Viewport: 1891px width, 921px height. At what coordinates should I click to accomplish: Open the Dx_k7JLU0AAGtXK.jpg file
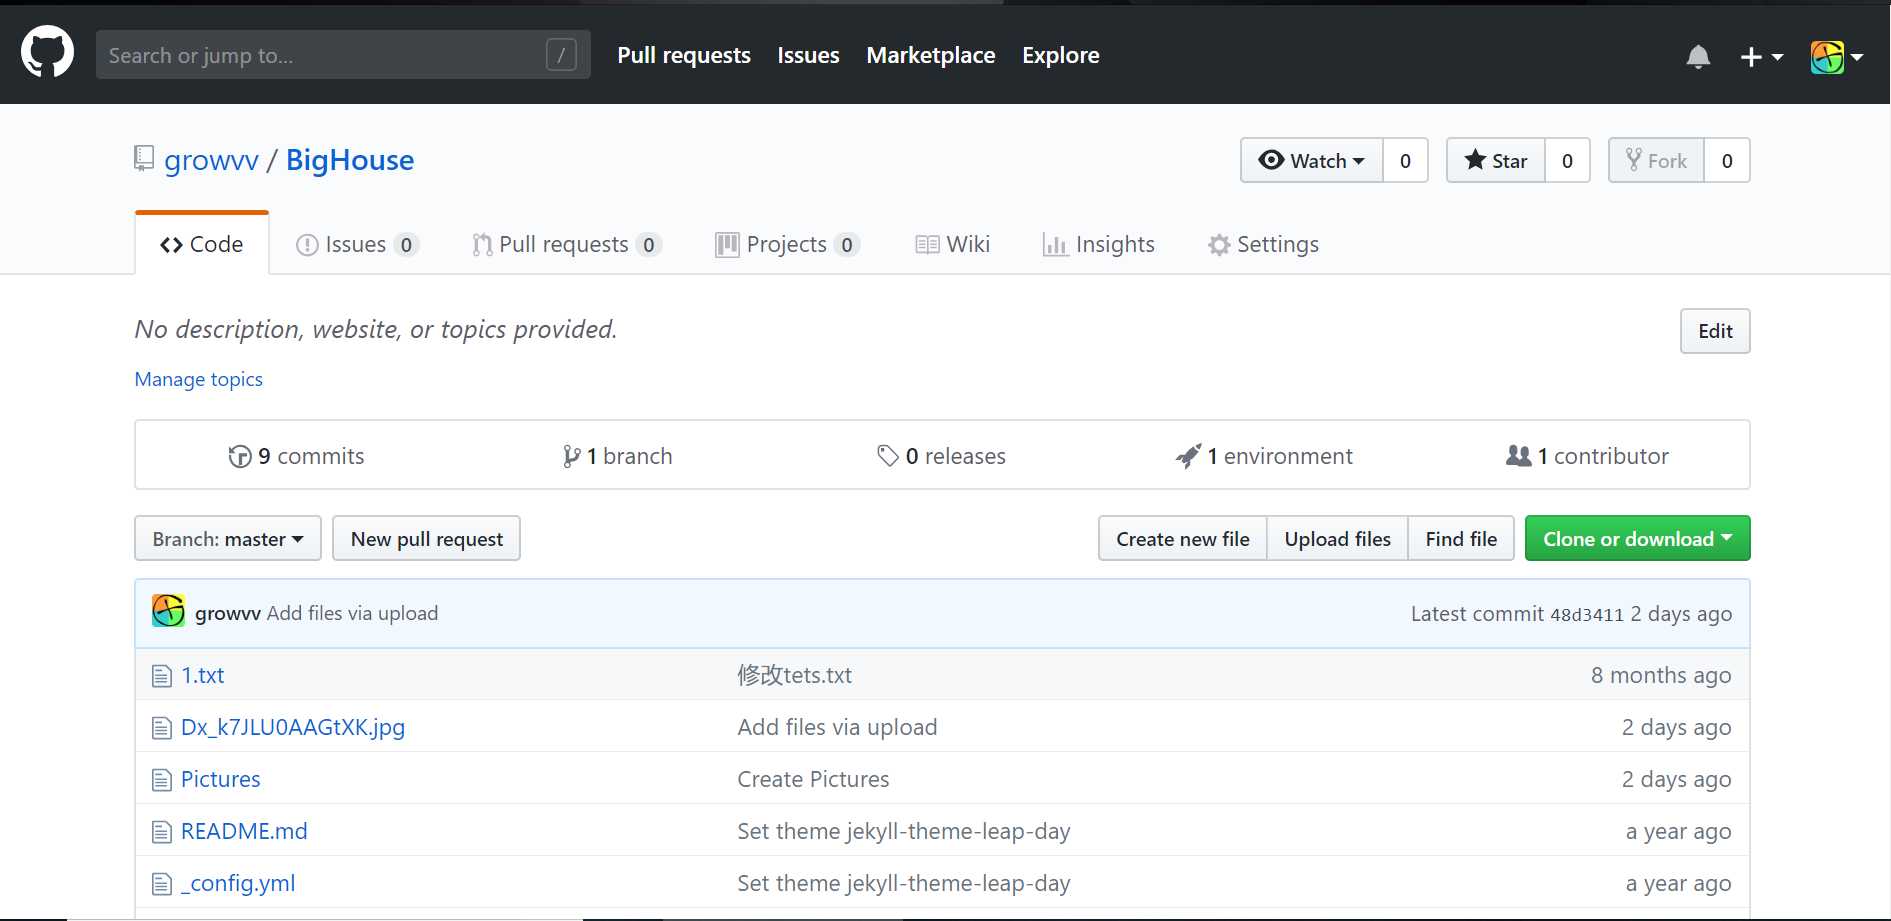[293, 727]
